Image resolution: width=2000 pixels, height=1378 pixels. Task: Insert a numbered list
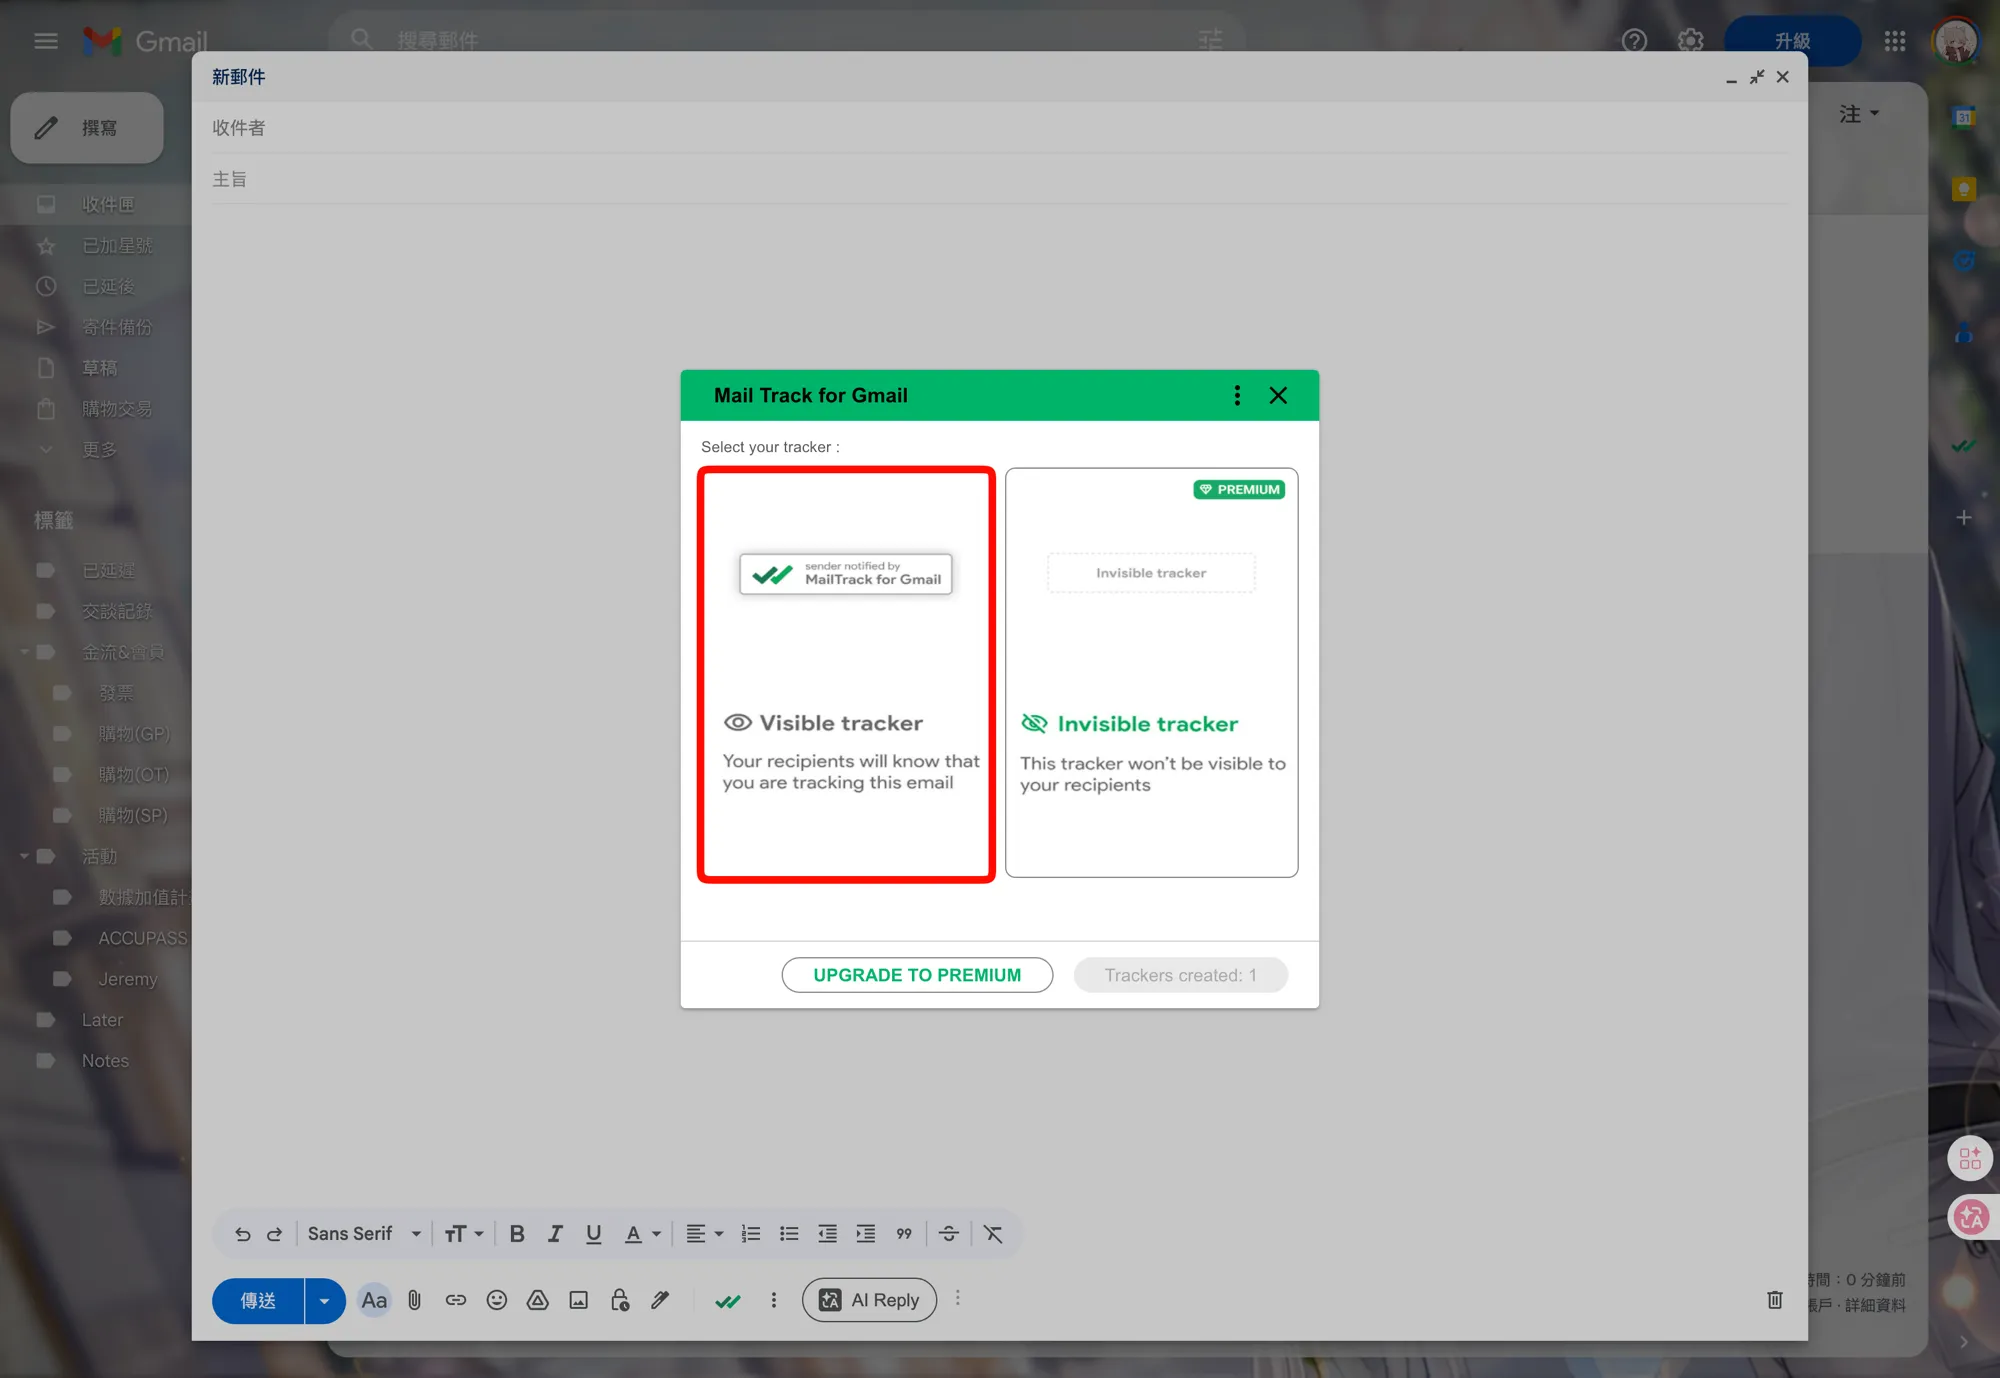[751, 1234]
